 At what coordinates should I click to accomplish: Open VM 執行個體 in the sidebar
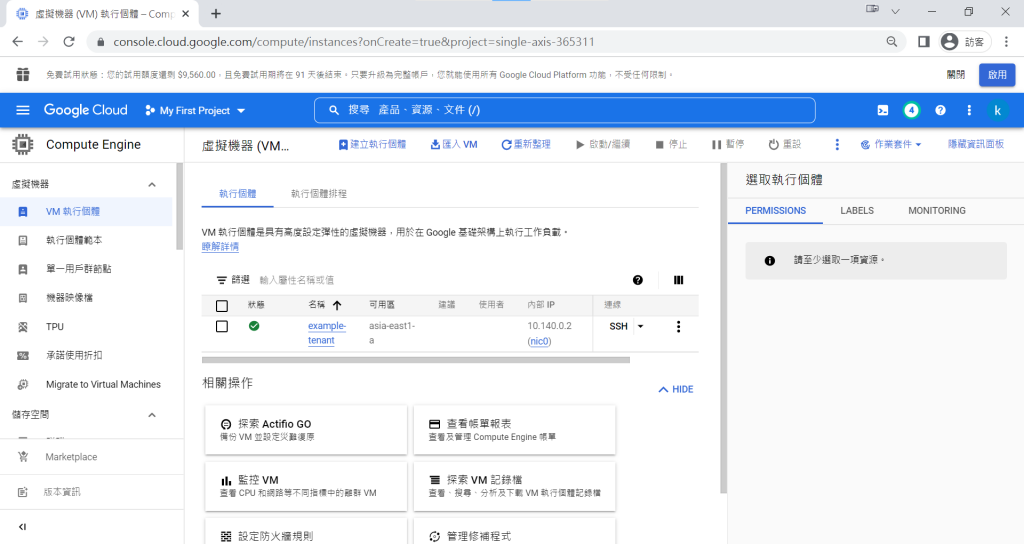coord(86,212)
